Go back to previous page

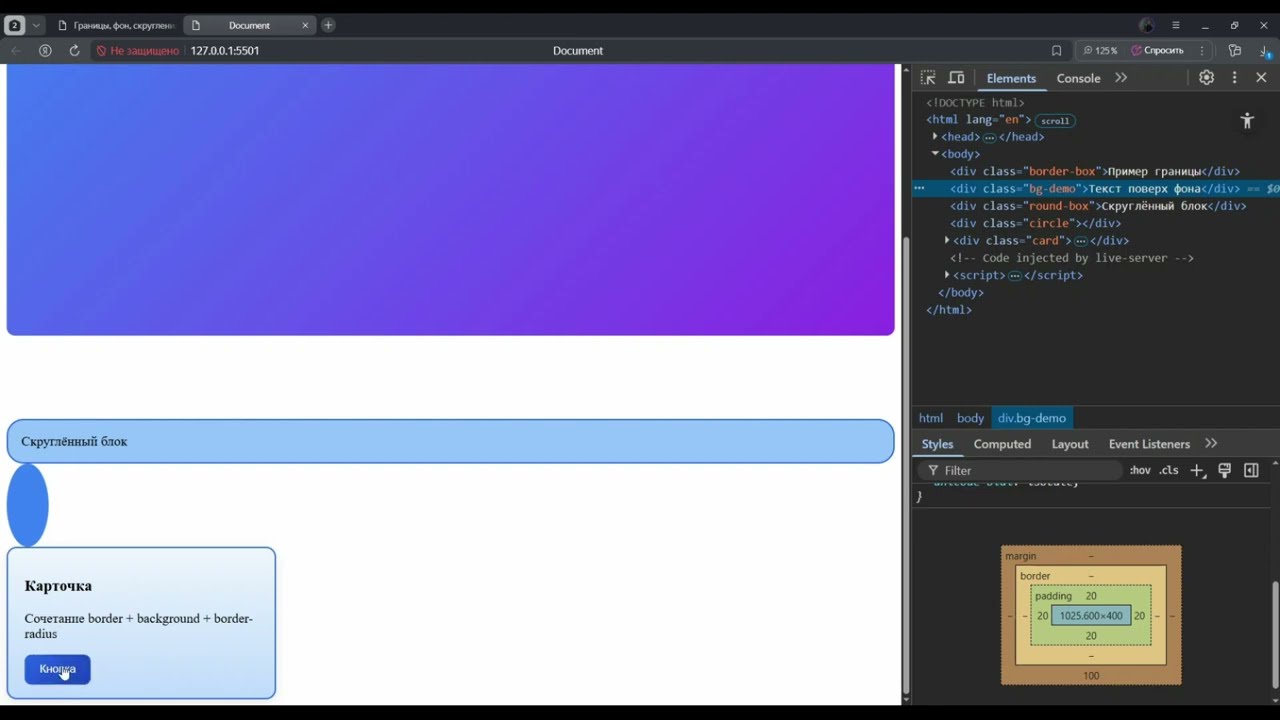[16, 50]
